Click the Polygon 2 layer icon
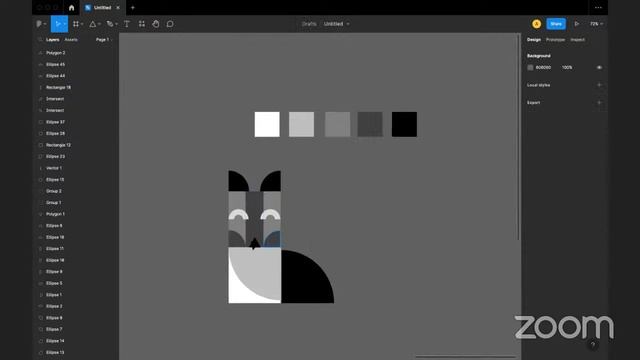 click(40, 53)
